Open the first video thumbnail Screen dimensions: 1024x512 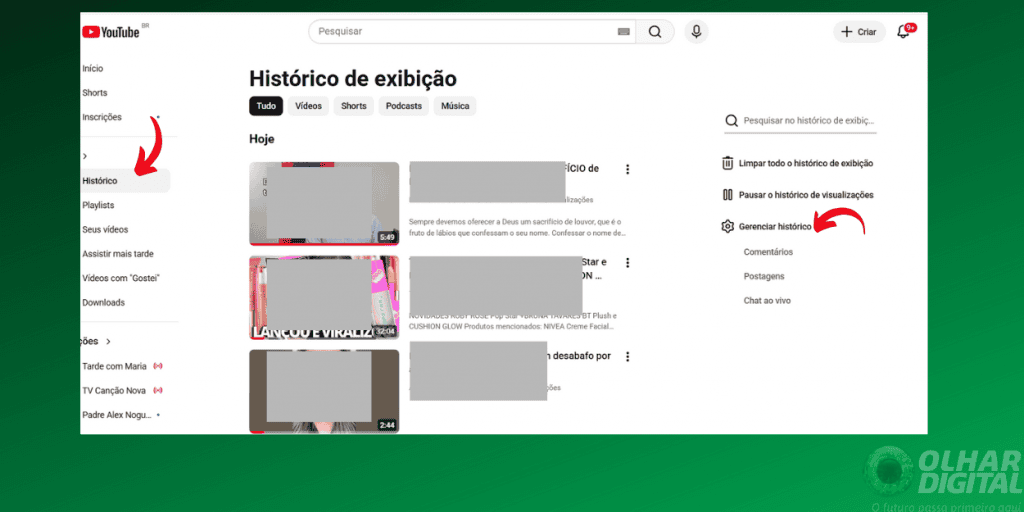point(324,203)
